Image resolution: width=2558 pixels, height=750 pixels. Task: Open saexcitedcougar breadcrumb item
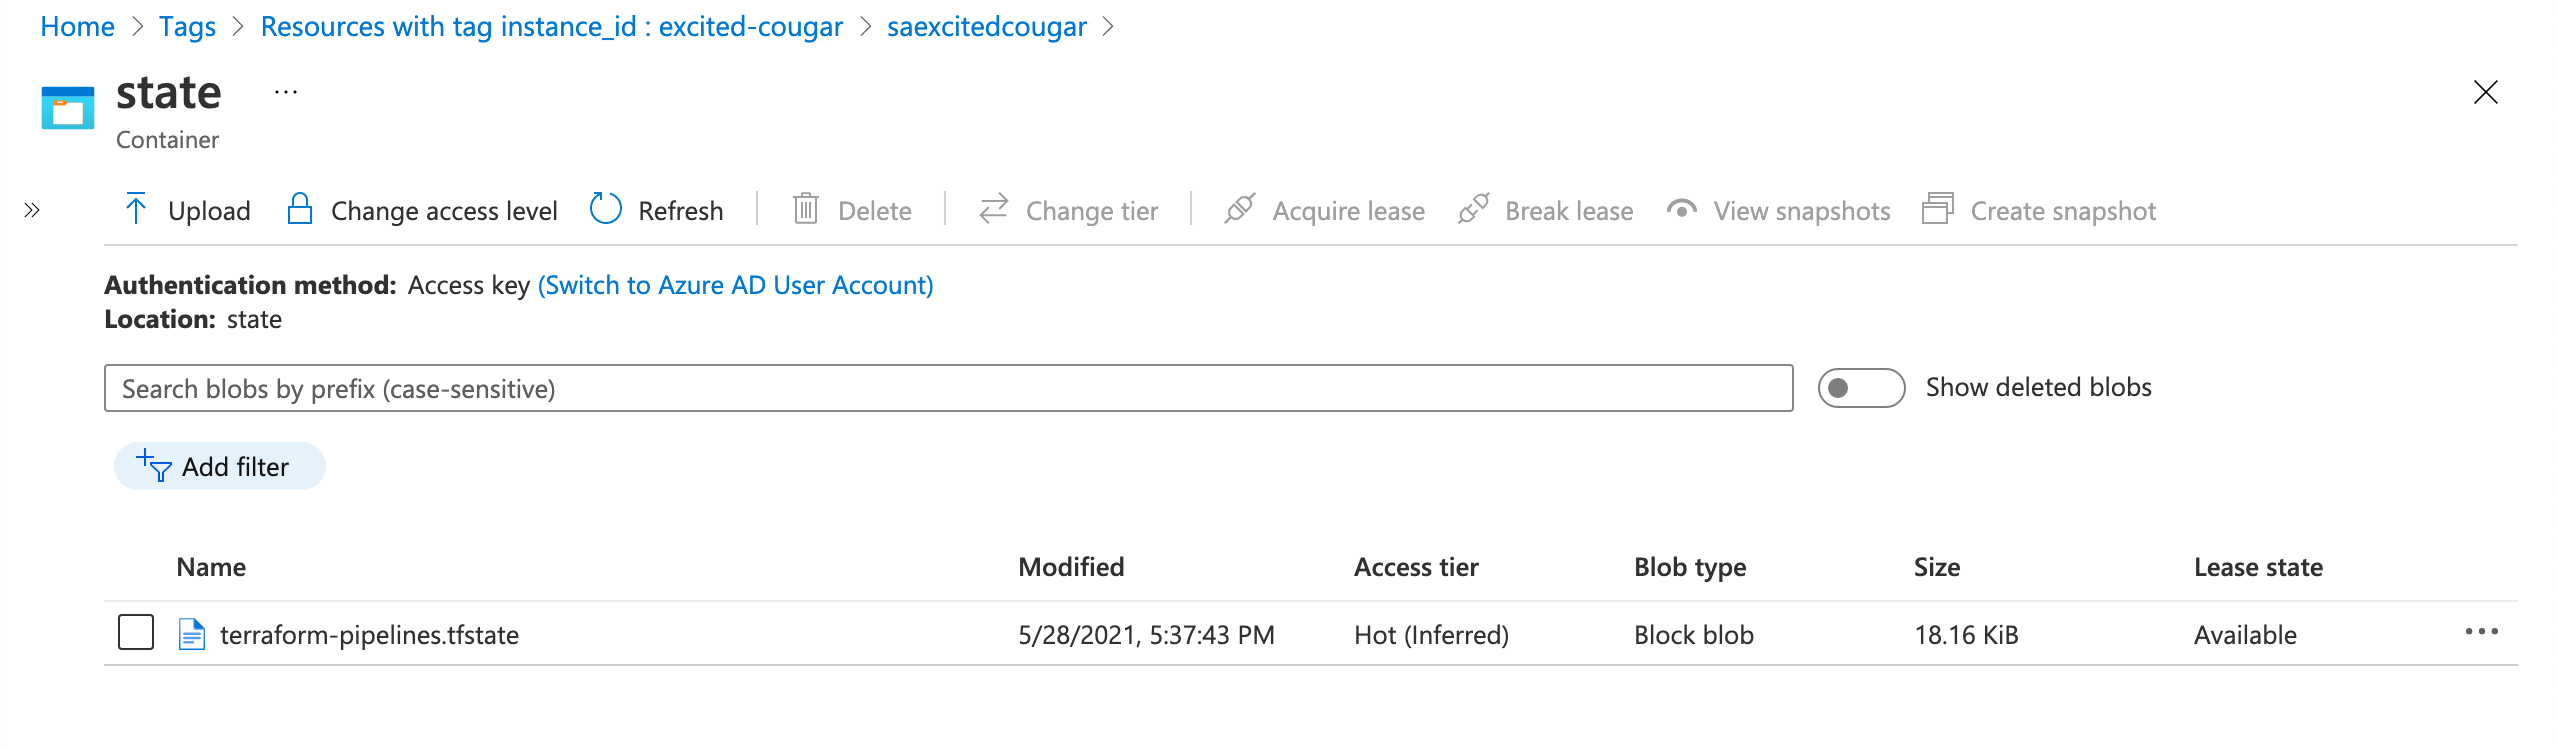pos(986,26)
